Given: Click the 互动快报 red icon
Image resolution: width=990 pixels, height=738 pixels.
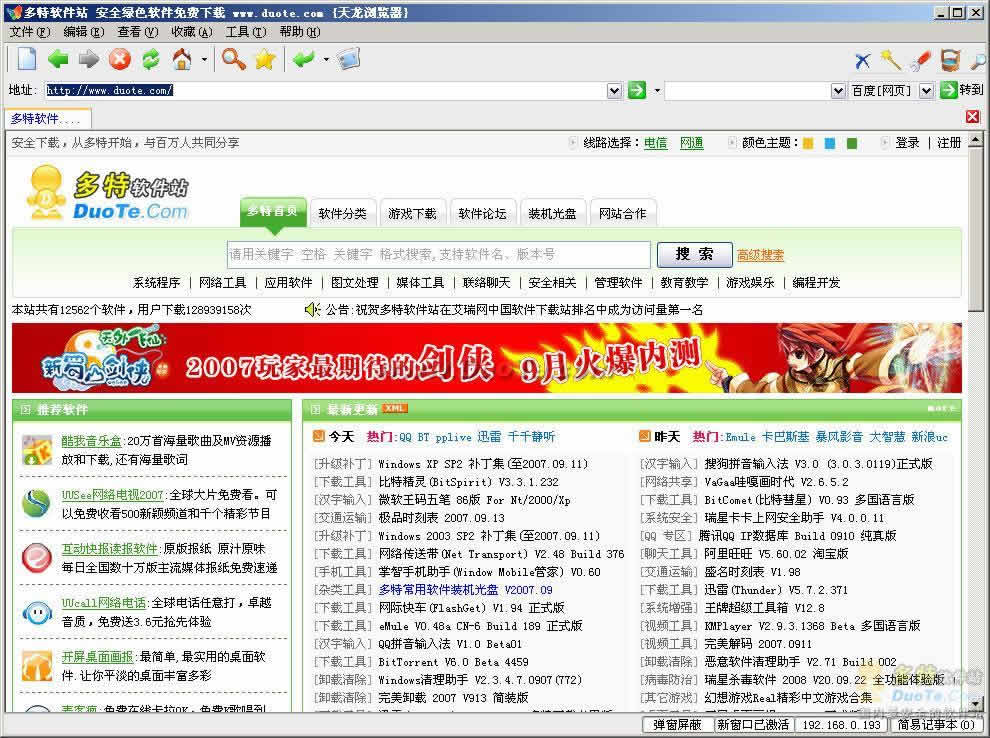Looking at the screenshot, I should coord(37,558).
